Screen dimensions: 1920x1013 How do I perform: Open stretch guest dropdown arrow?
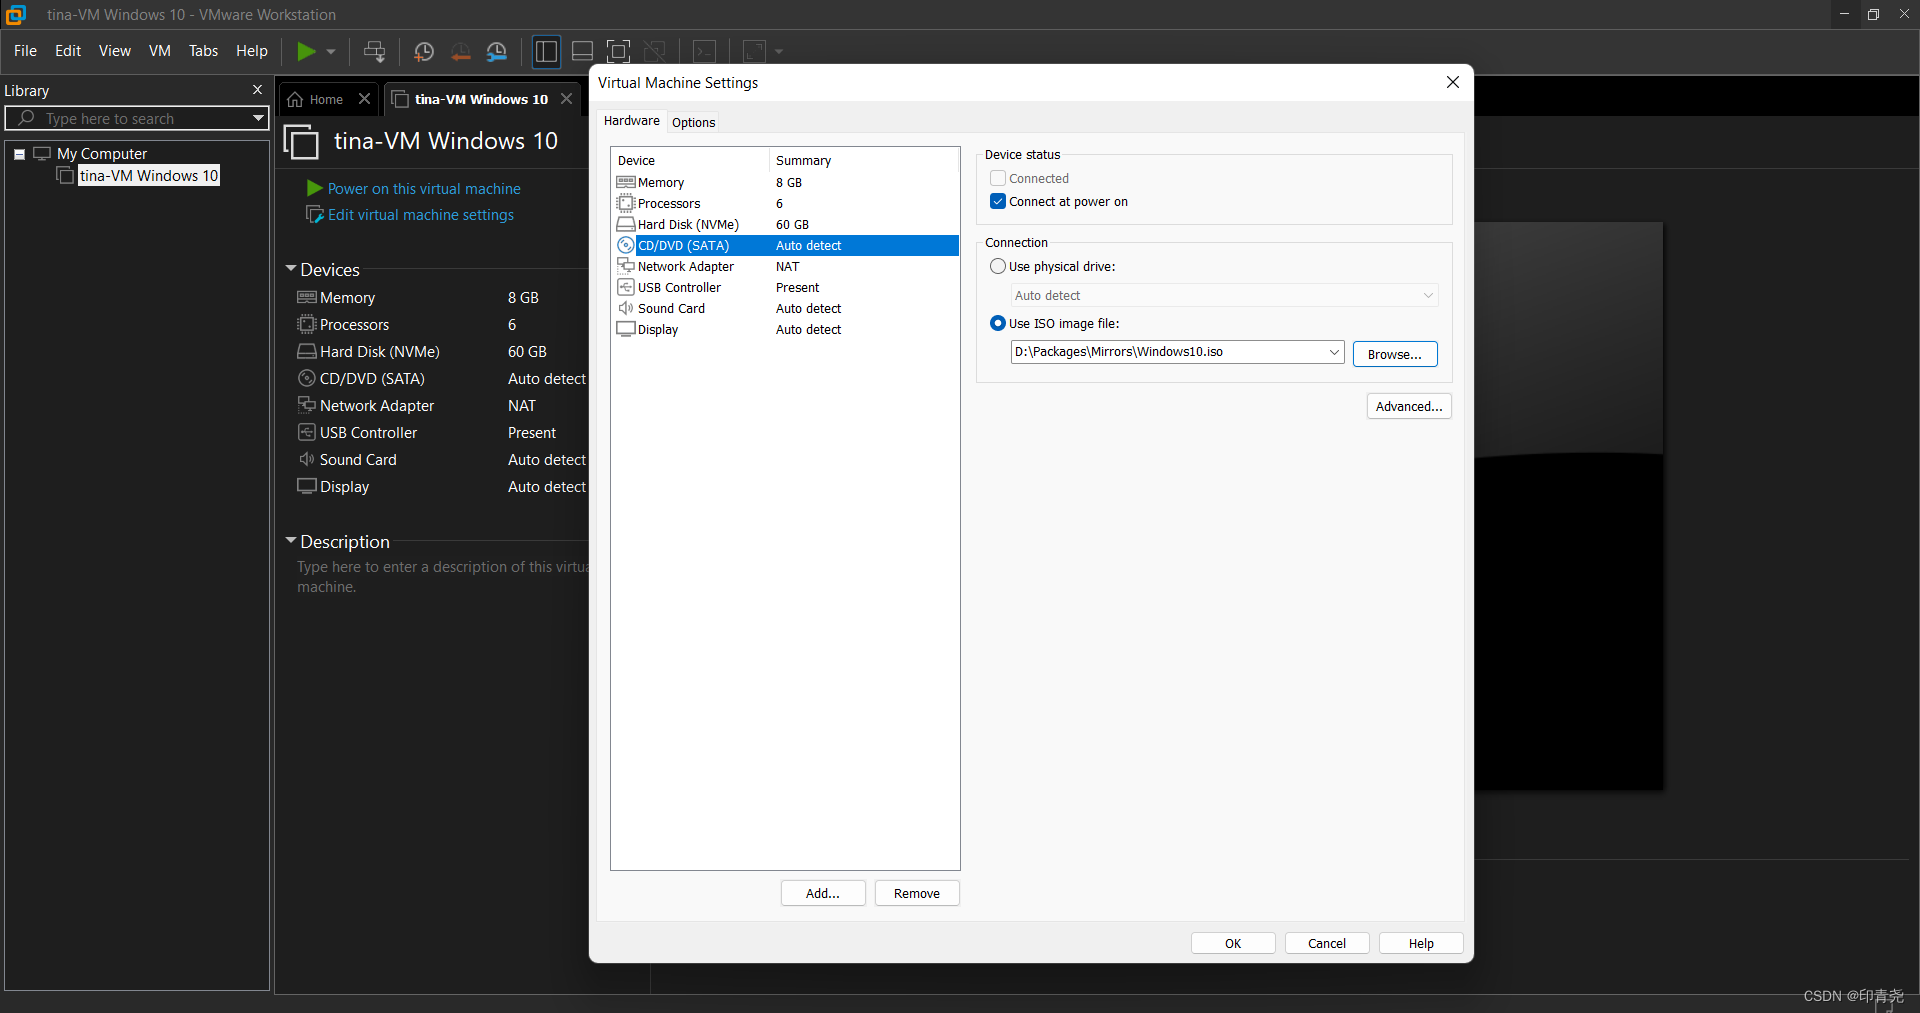(779, 51)
